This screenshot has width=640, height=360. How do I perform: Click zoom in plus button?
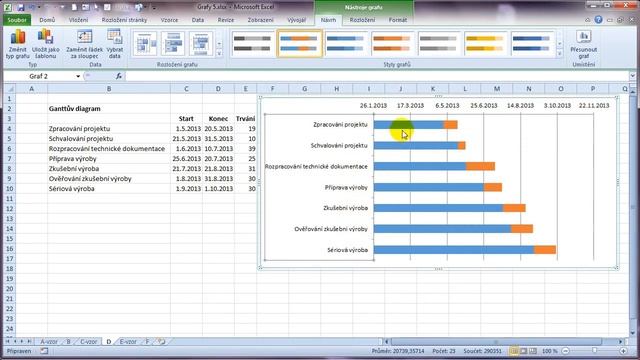pyautogui.click(x=623, y=351)
